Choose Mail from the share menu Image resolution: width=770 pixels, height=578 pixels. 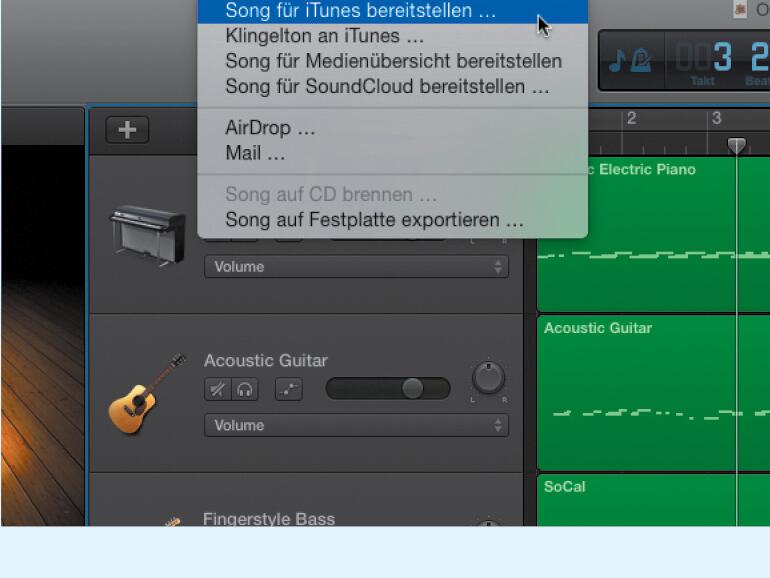point(255,154)
